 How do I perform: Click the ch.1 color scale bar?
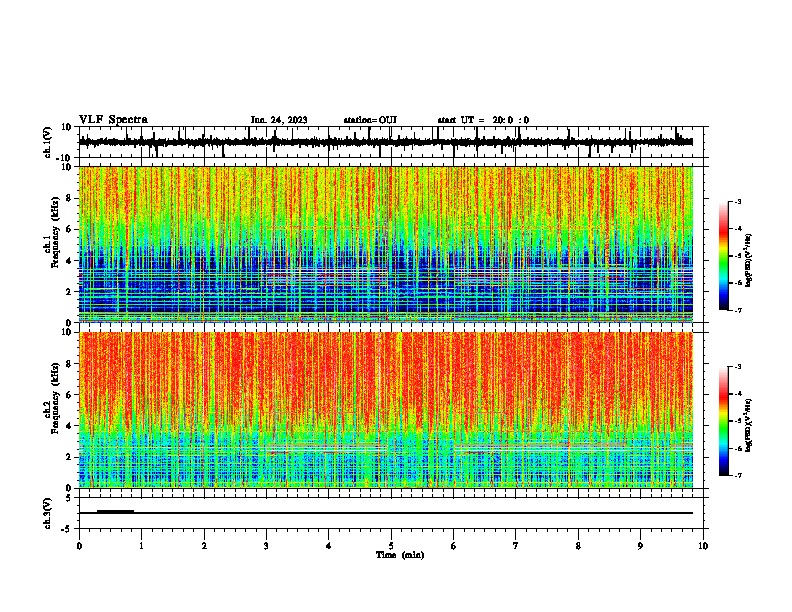pos(724,256)
